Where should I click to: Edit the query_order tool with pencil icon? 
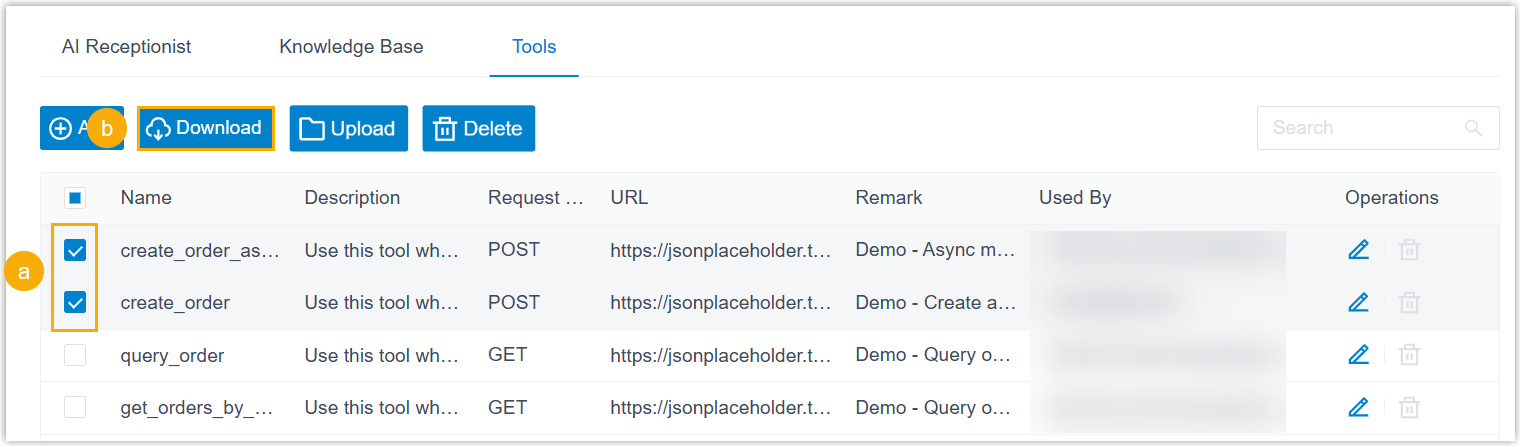[1358, 354]
